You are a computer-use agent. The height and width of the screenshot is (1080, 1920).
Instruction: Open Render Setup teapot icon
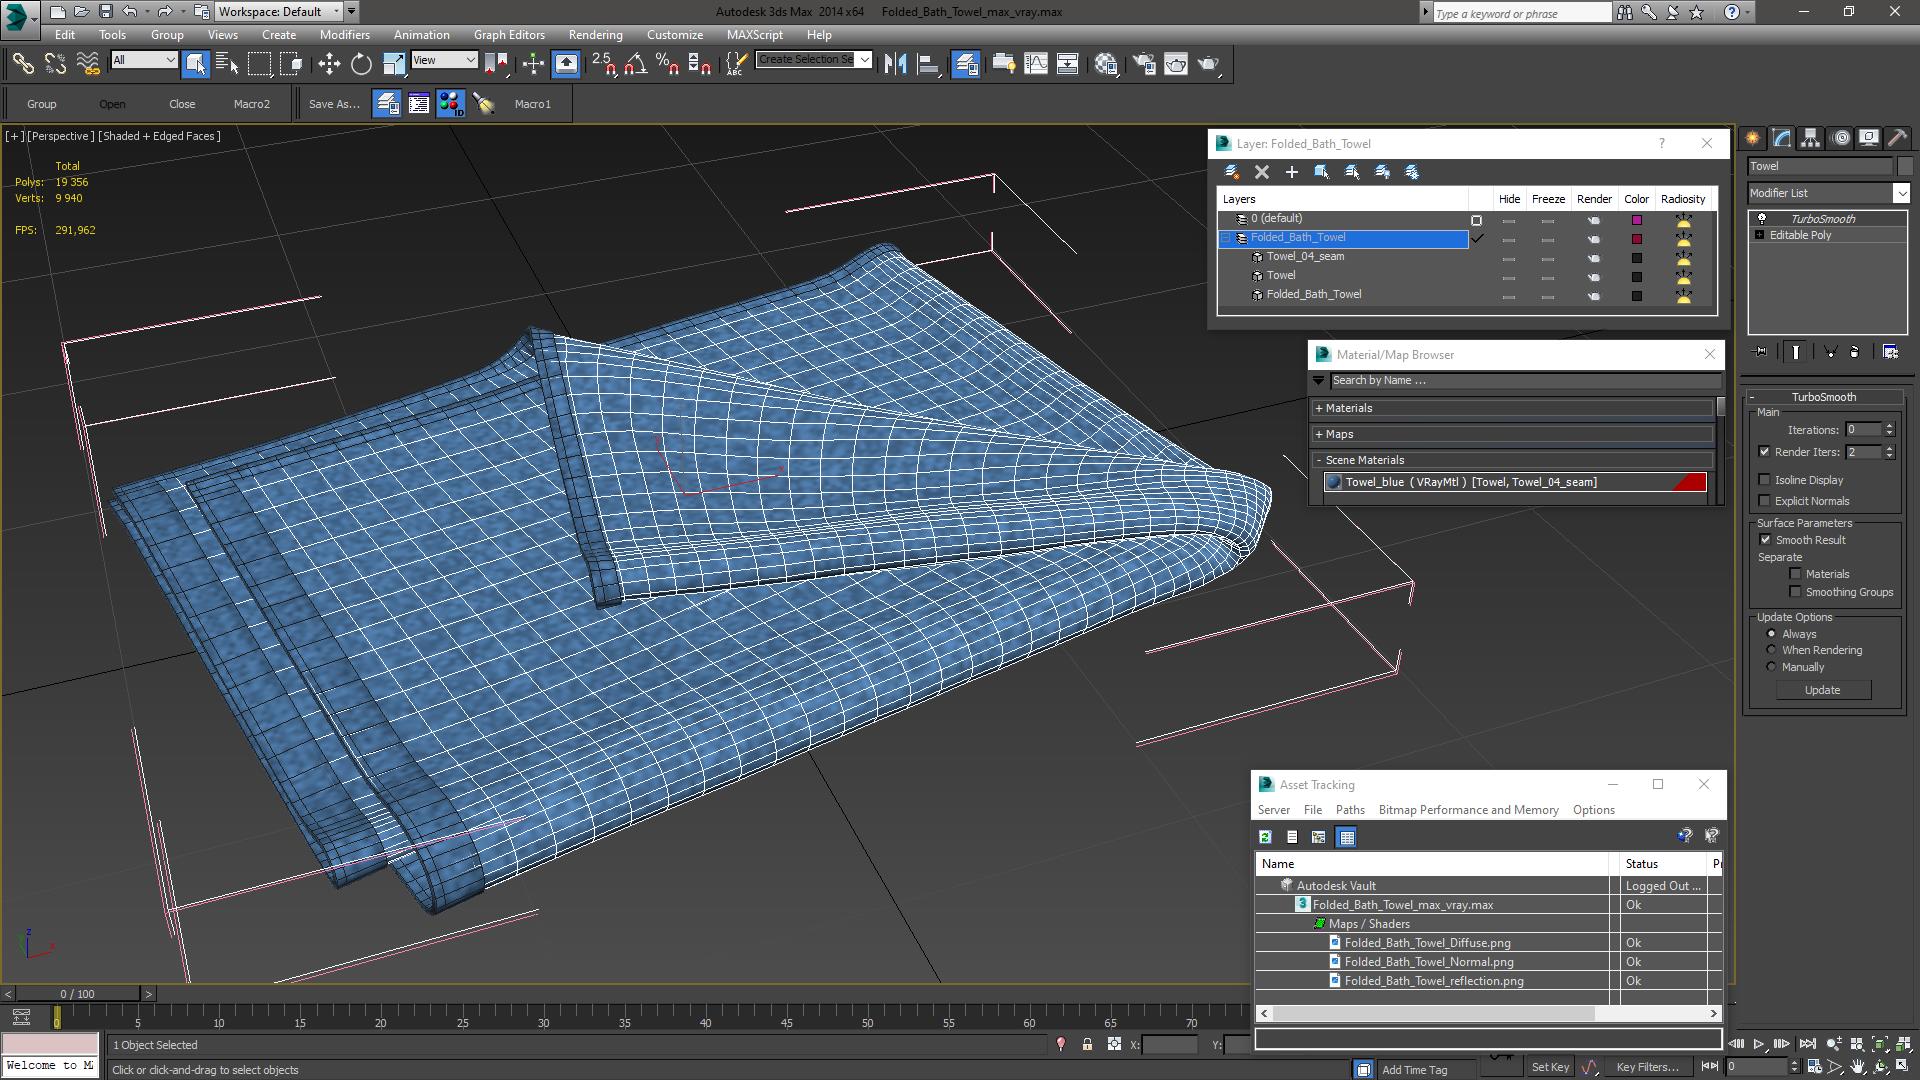pos(1144,64)
